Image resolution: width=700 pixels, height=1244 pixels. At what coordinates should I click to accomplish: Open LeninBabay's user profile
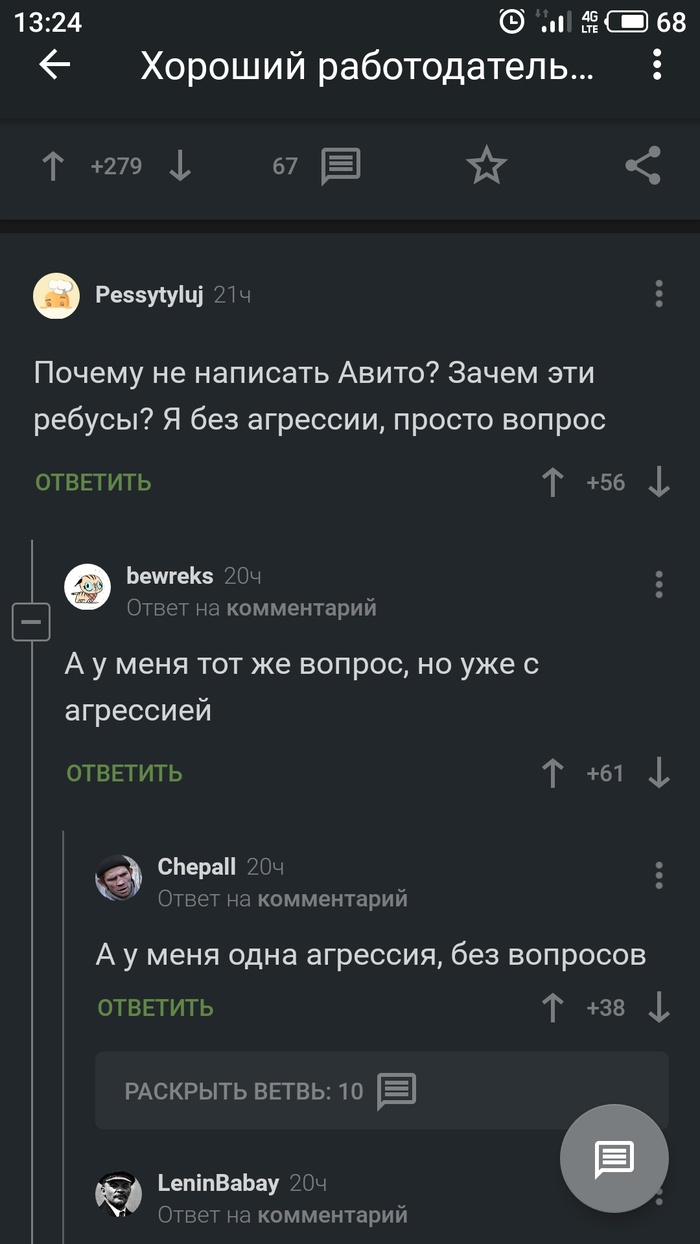point(219,1182)
